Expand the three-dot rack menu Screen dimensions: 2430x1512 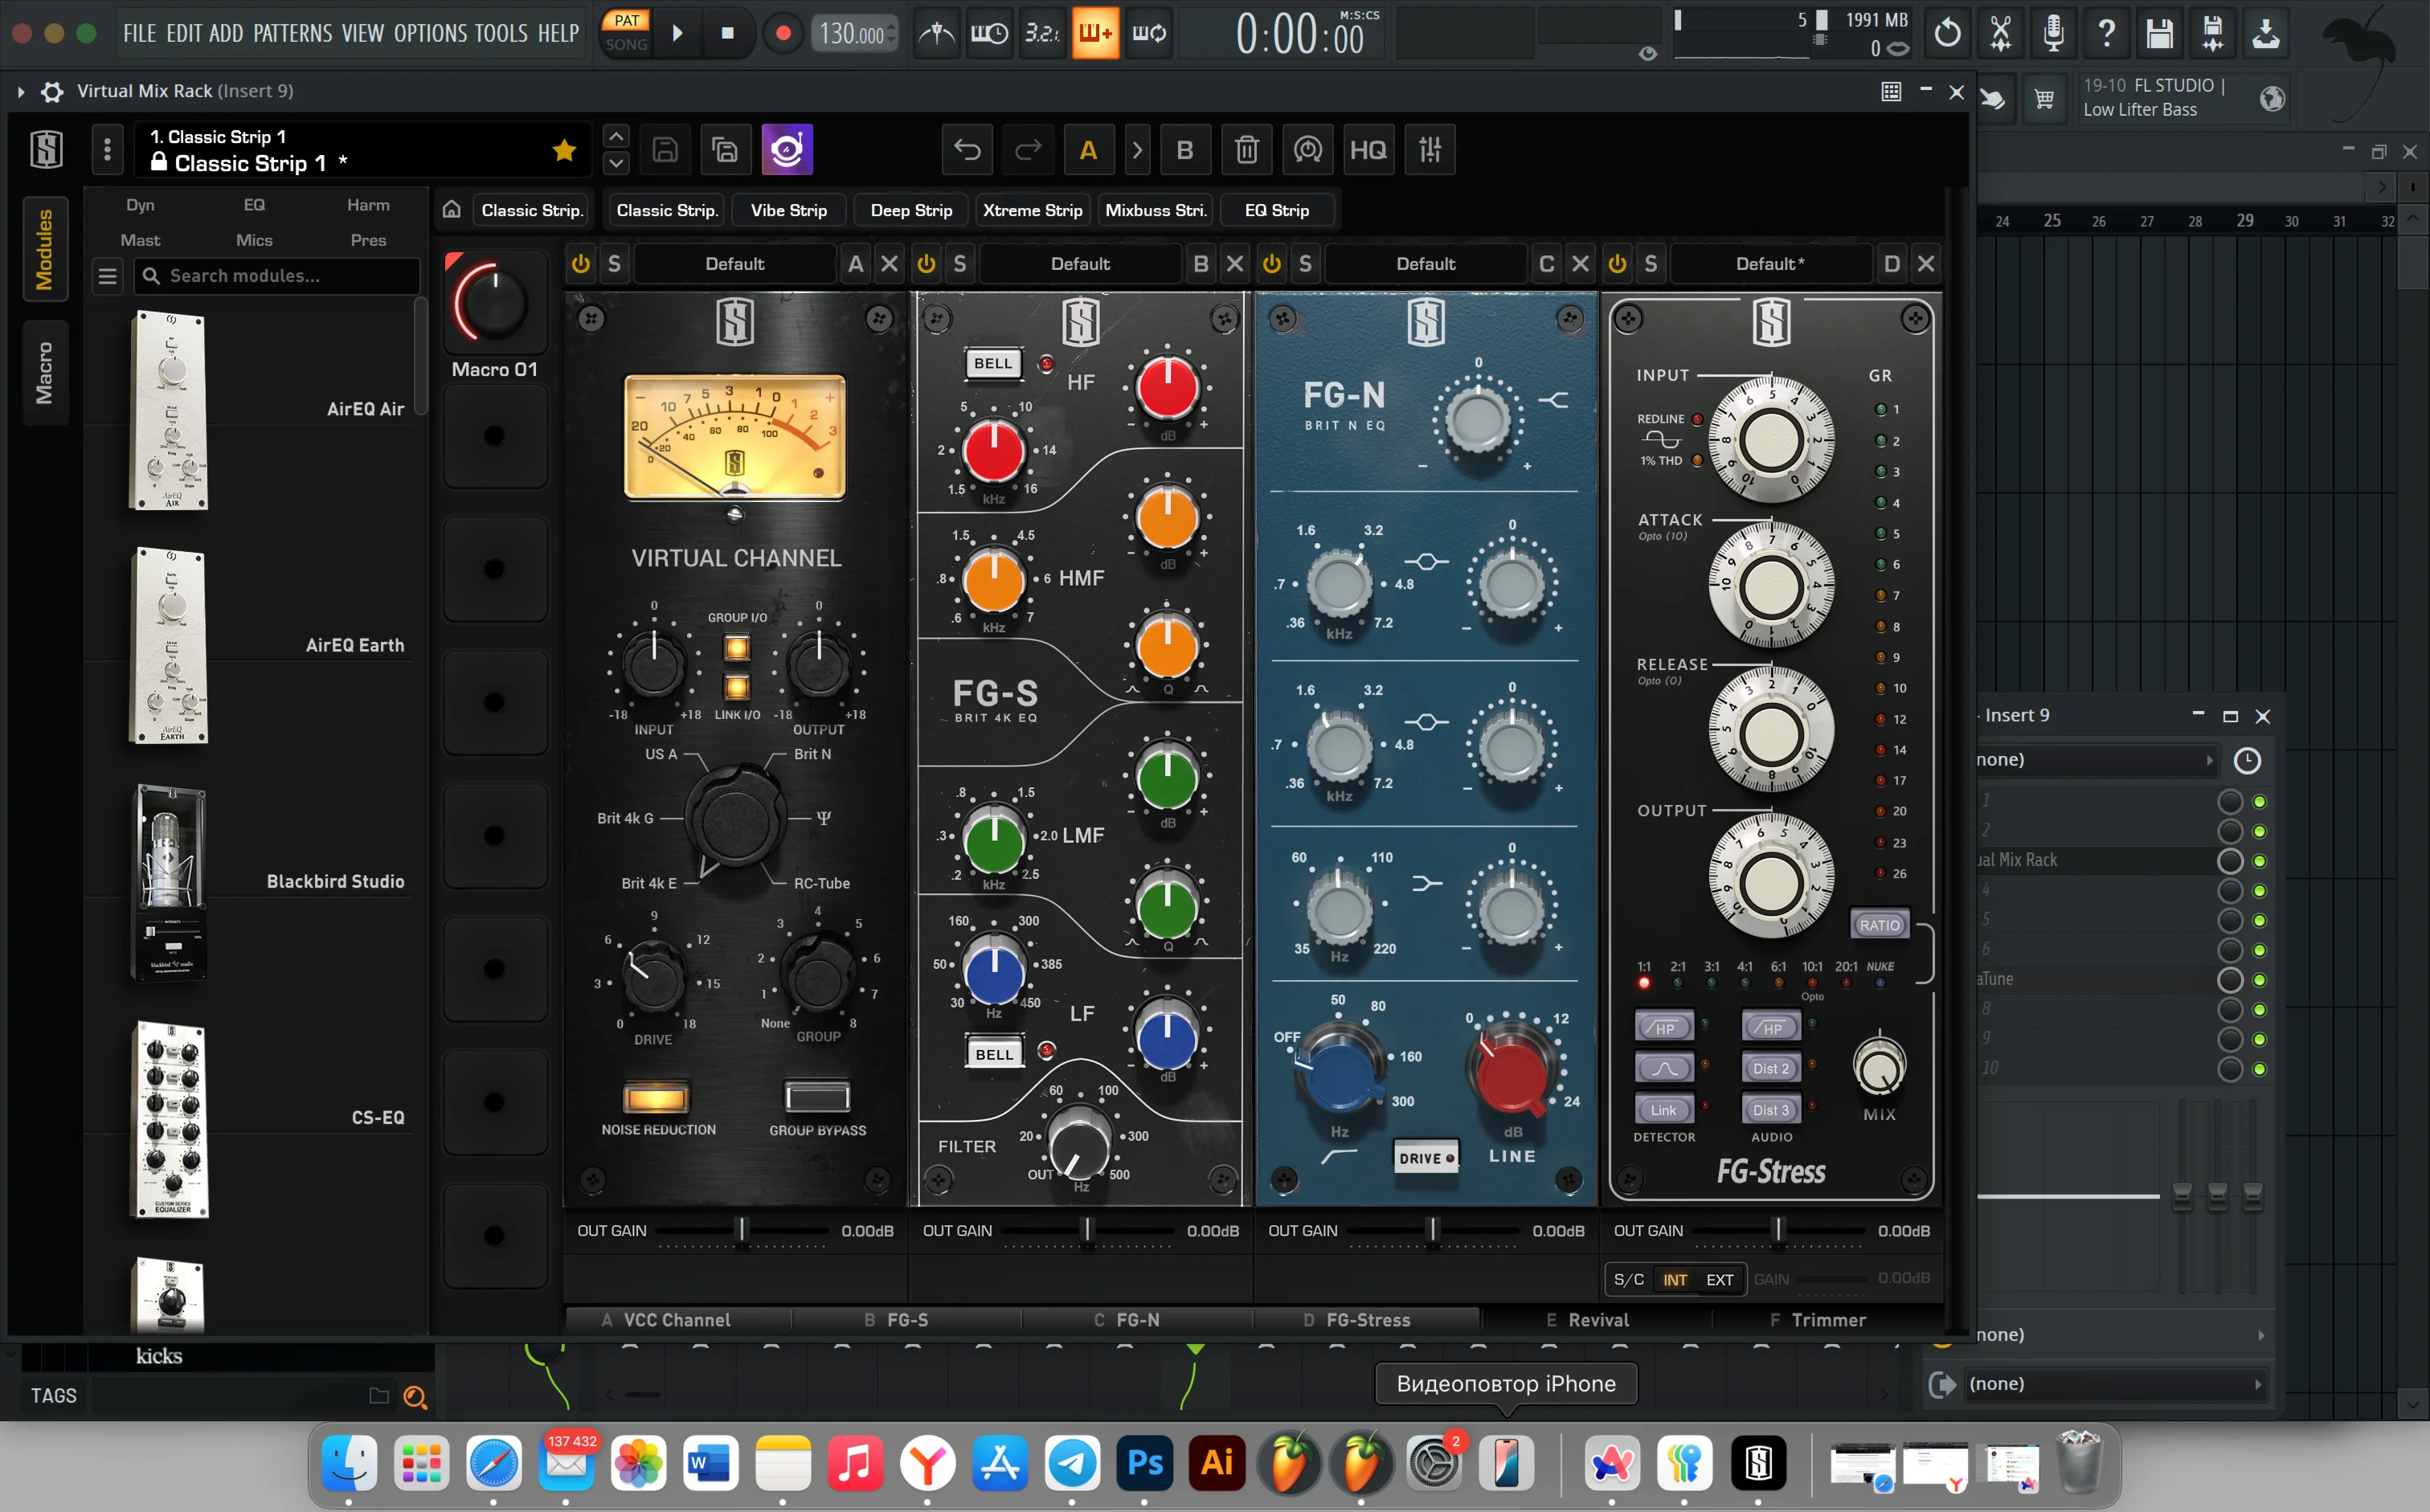tap(108, 150)
